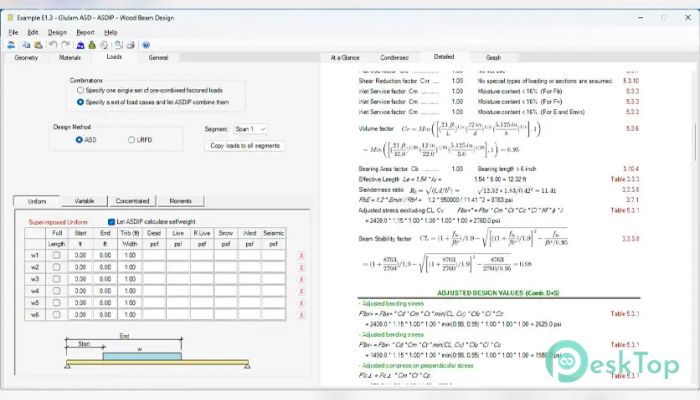Click the Redo arrow icon
Image resolution: width=700 pixels, height=400 pixels.
point(65,45)
